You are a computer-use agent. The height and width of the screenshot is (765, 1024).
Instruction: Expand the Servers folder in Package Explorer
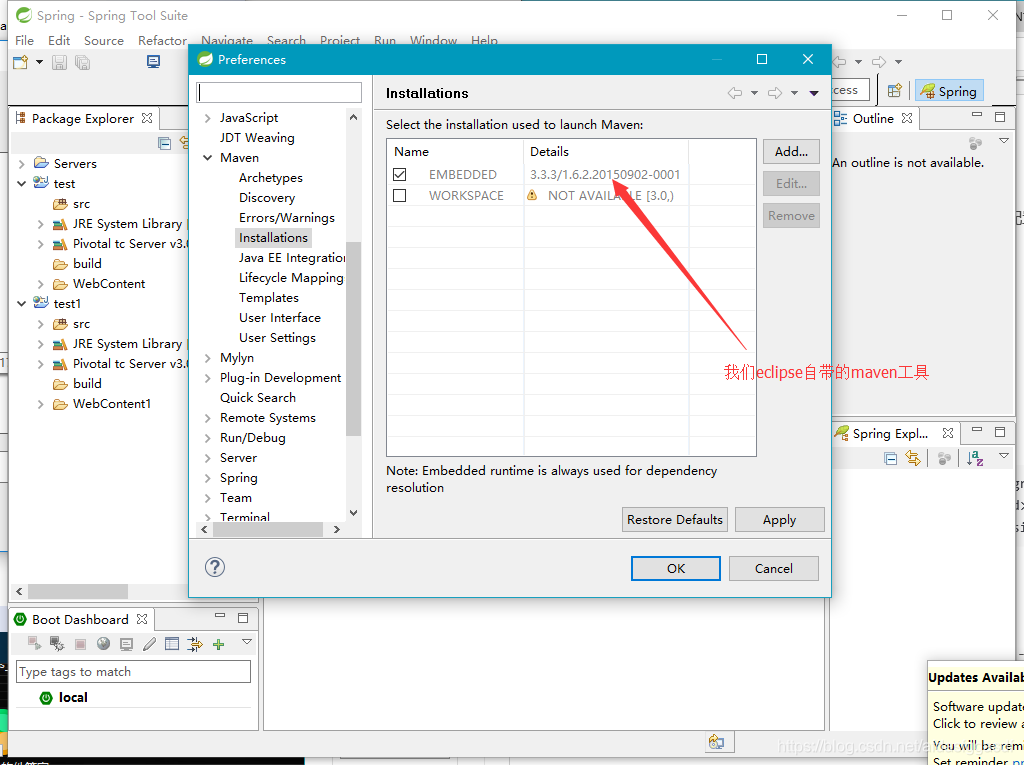click(x=22, y=164)
